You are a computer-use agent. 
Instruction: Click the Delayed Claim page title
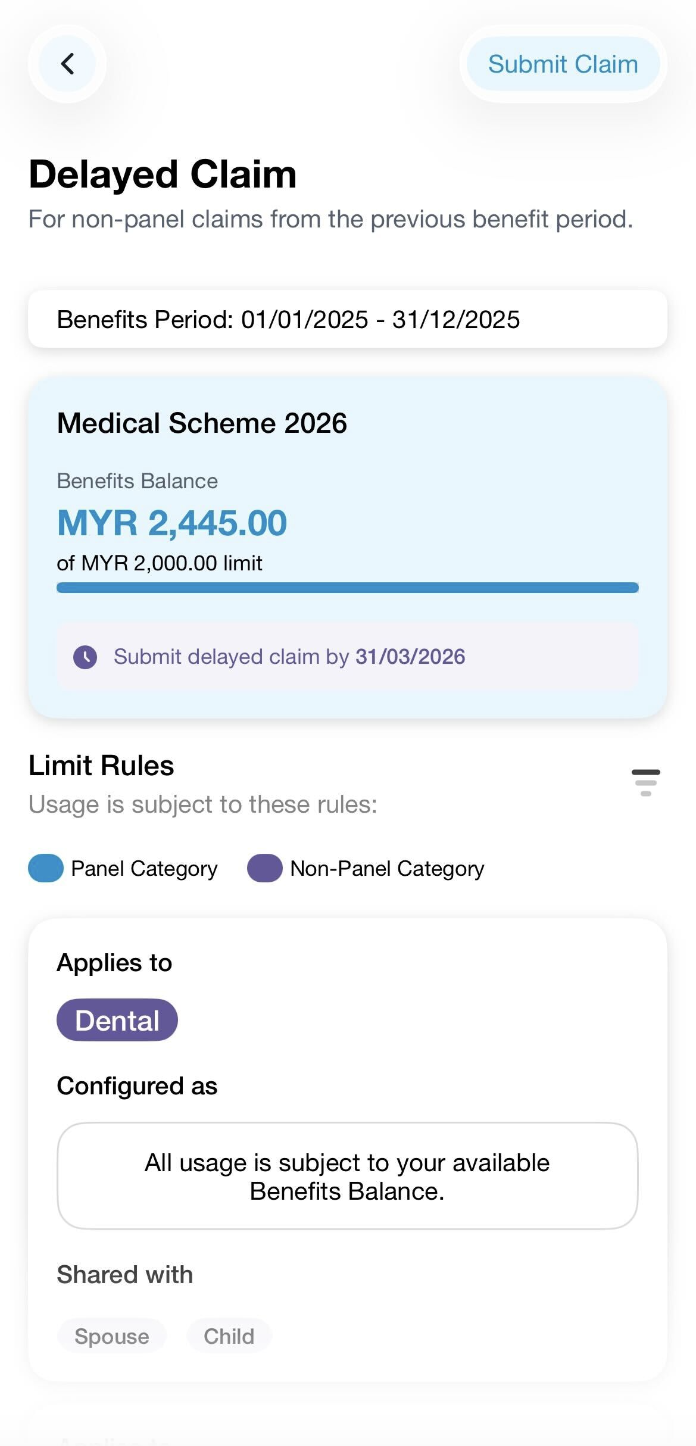(162, 174)
